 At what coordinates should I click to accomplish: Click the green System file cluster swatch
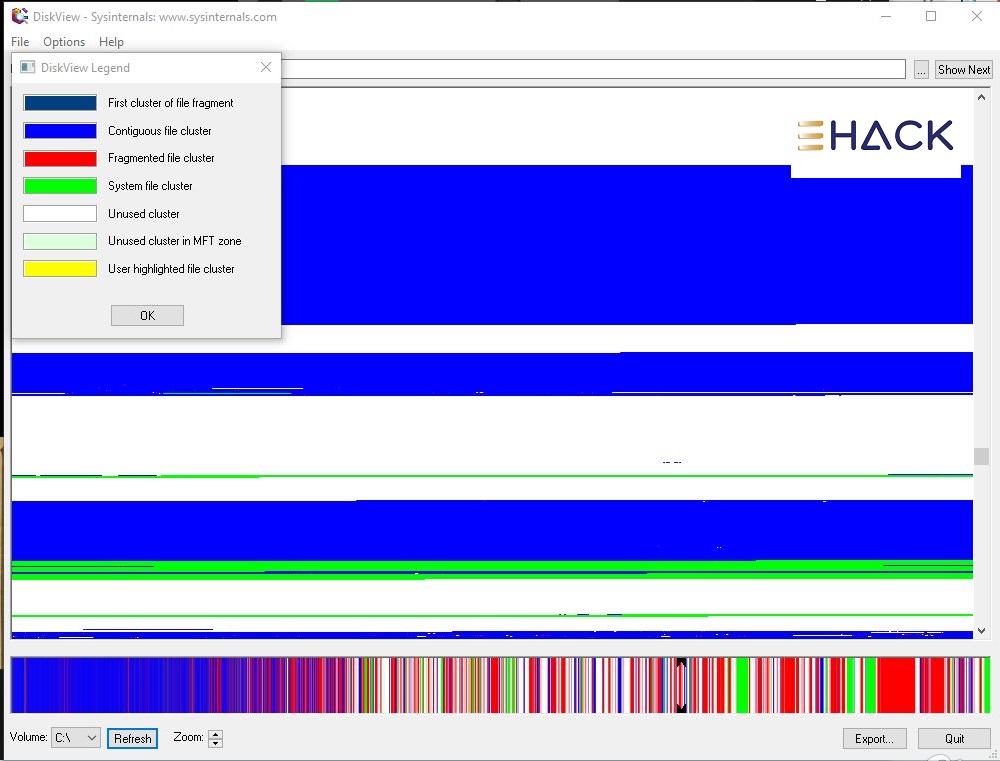point(60,186)
